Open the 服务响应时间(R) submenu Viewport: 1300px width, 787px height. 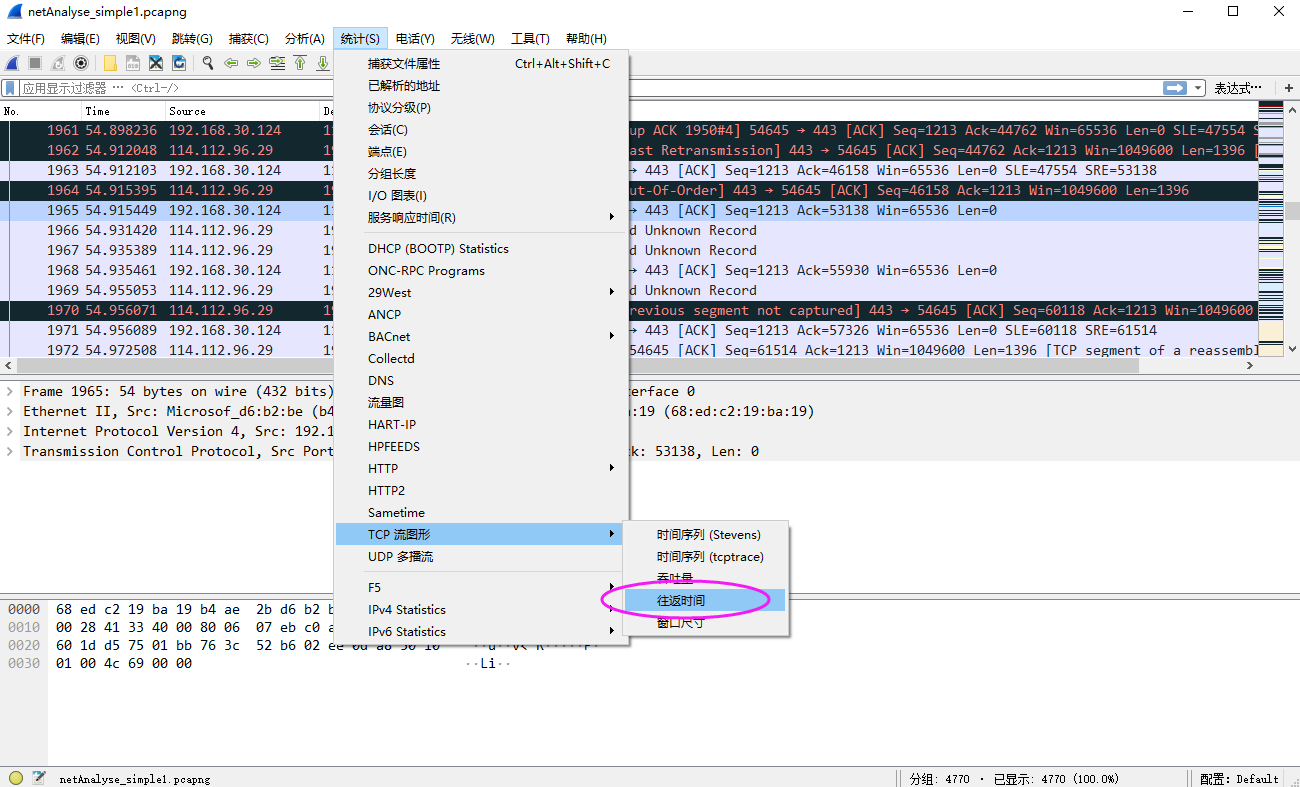482,217
